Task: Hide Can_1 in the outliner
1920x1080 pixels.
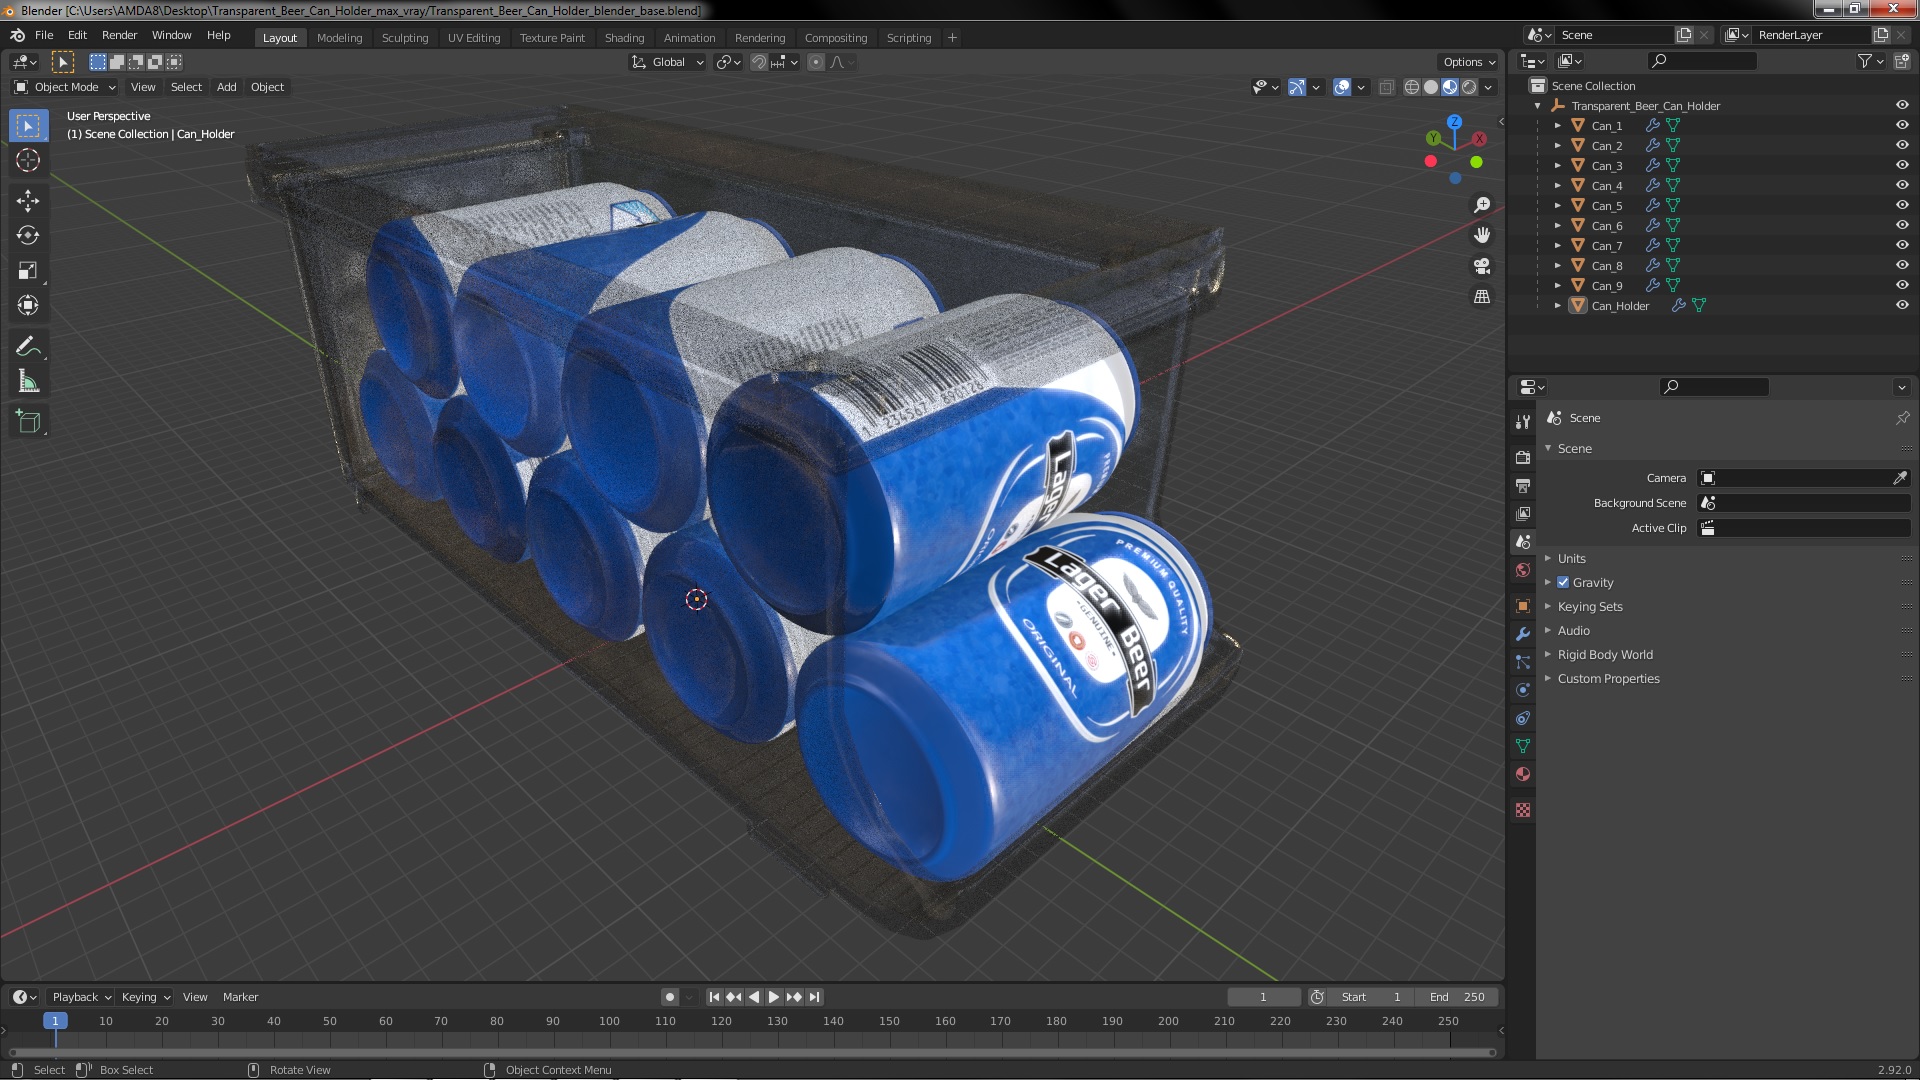Action: [x=1902, y=126]
